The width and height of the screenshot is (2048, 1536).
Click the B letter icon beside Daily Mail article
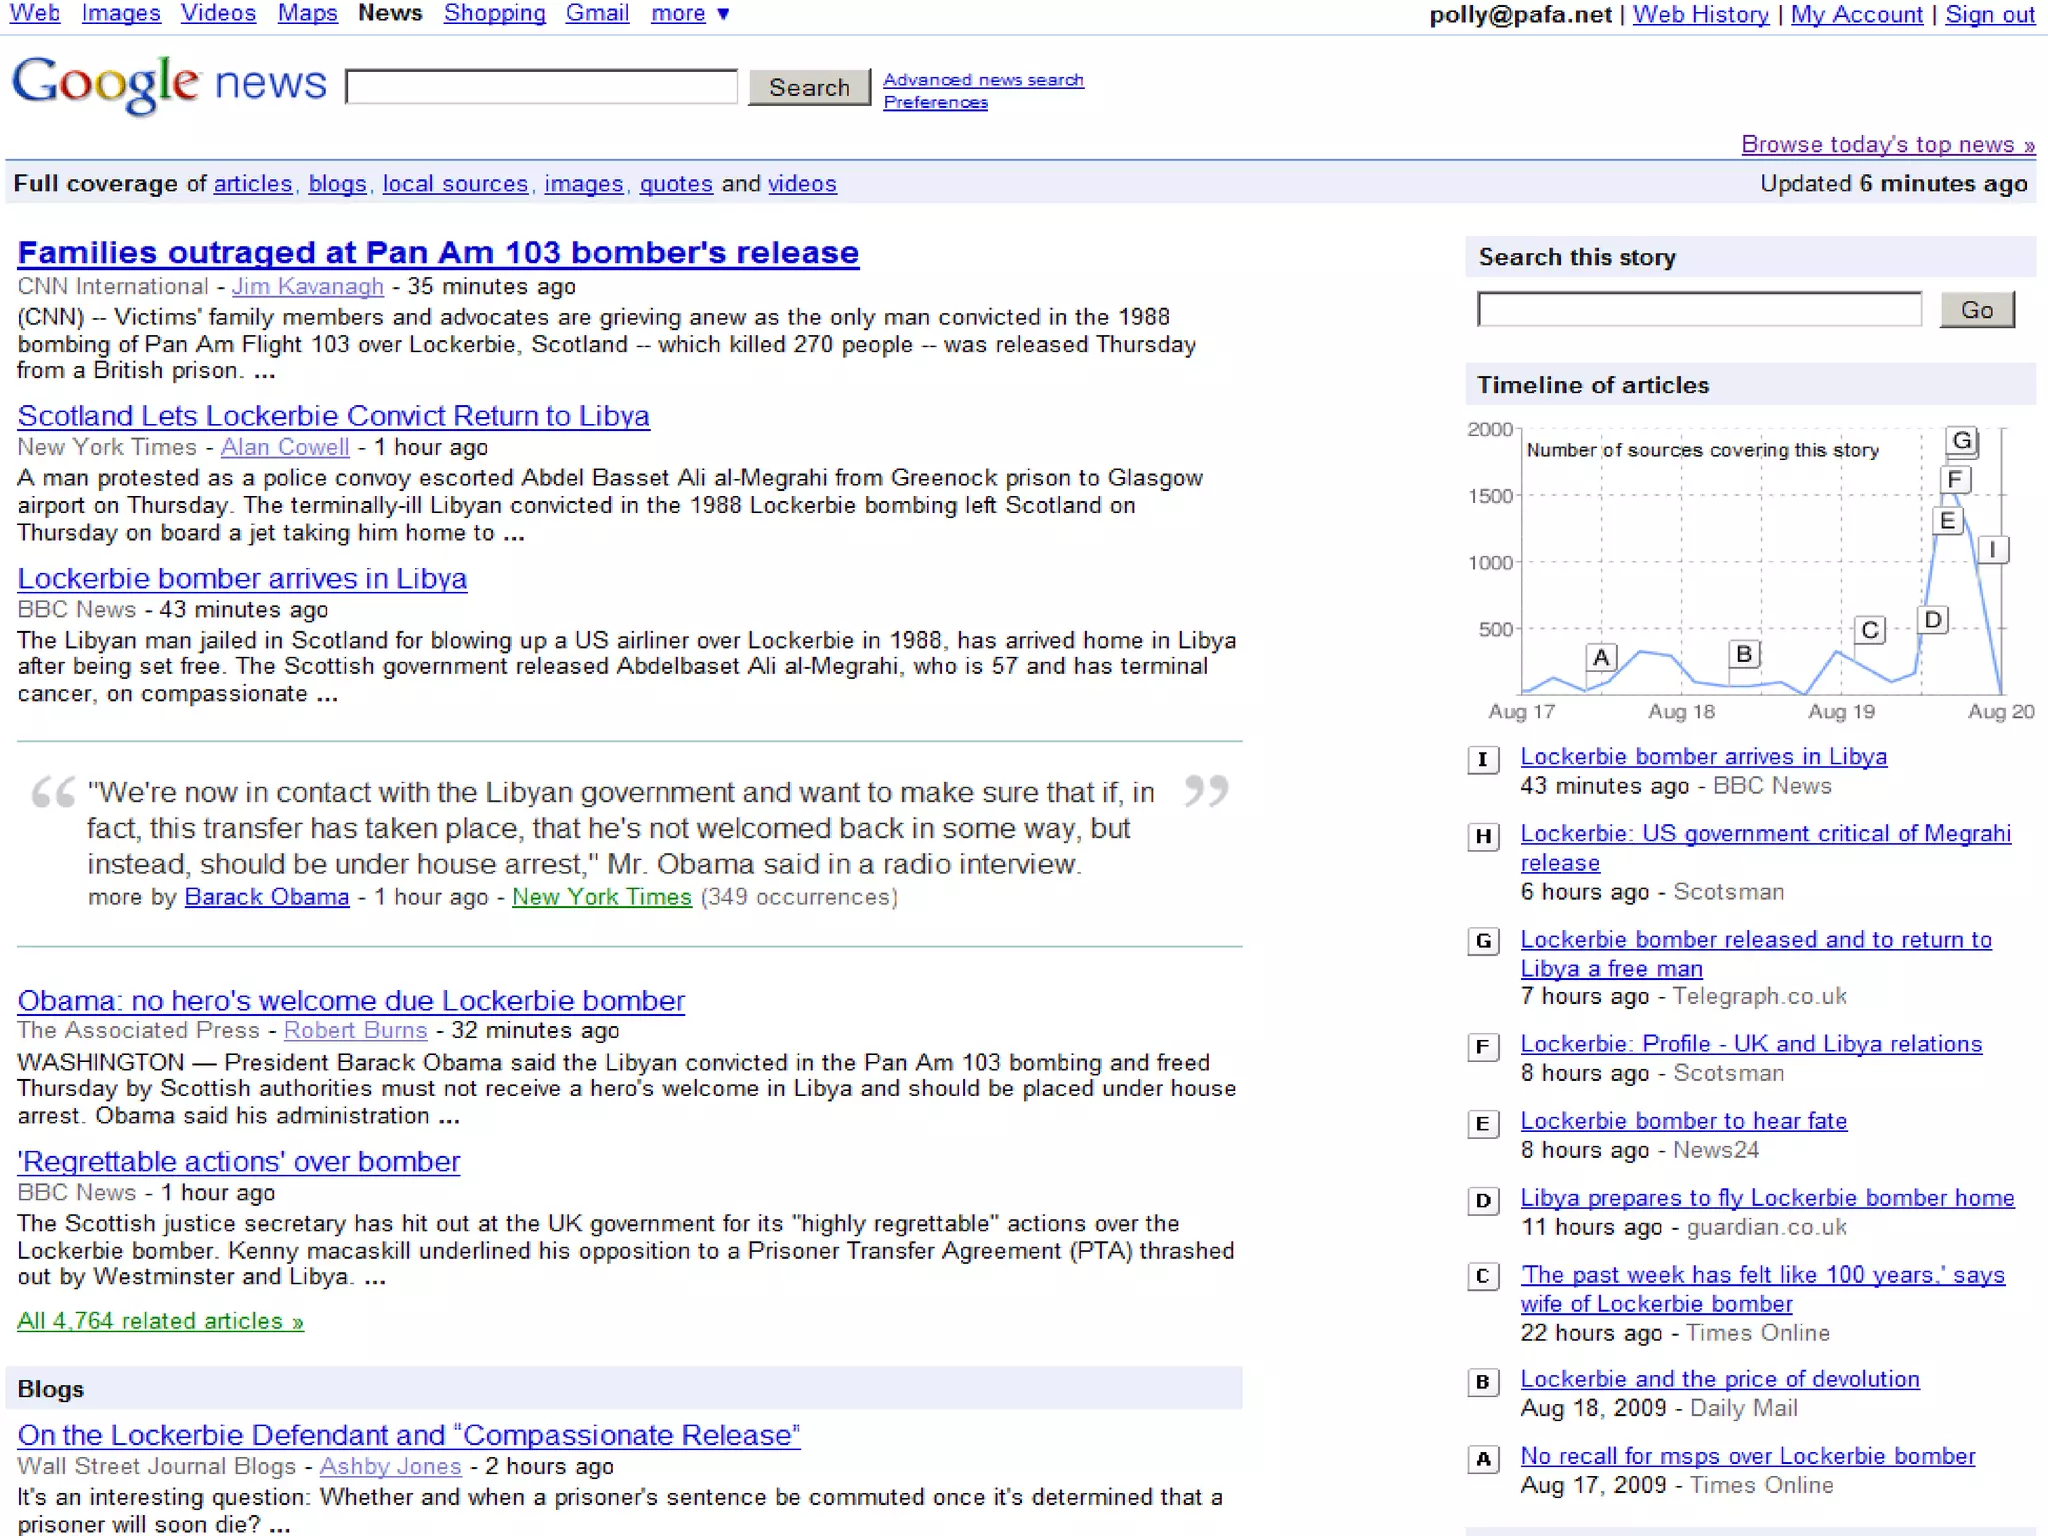(1483, 1382)
